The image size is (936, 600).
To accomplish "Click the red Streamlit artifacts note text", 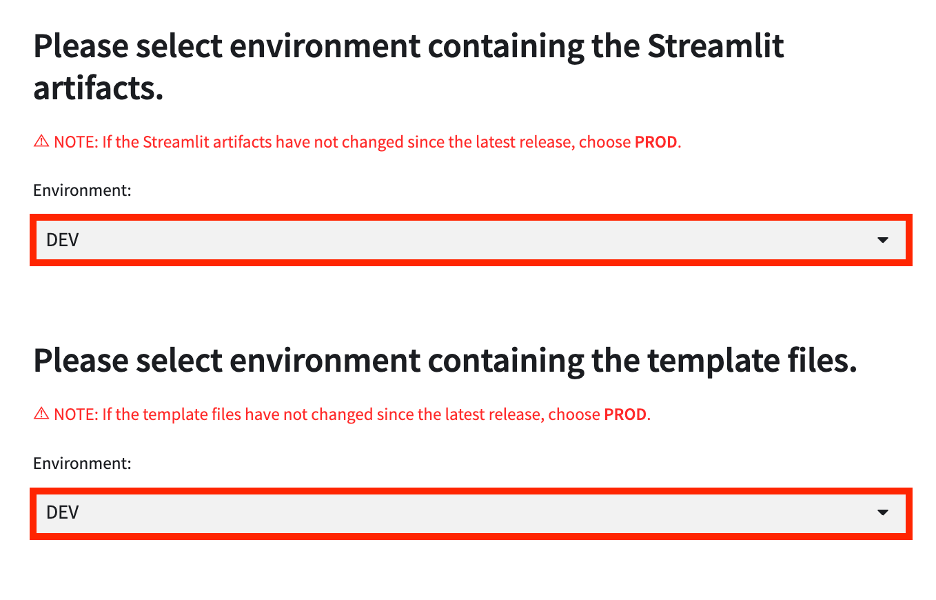I will click(x=360, y=142).
